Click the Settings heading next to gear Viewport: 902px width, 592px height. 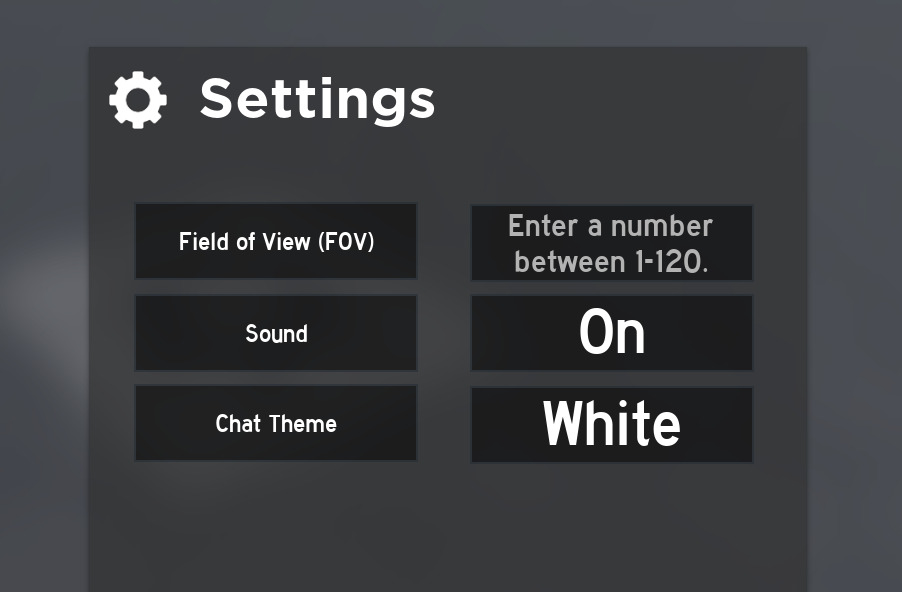pyautogui.click(x=317, y=99)
